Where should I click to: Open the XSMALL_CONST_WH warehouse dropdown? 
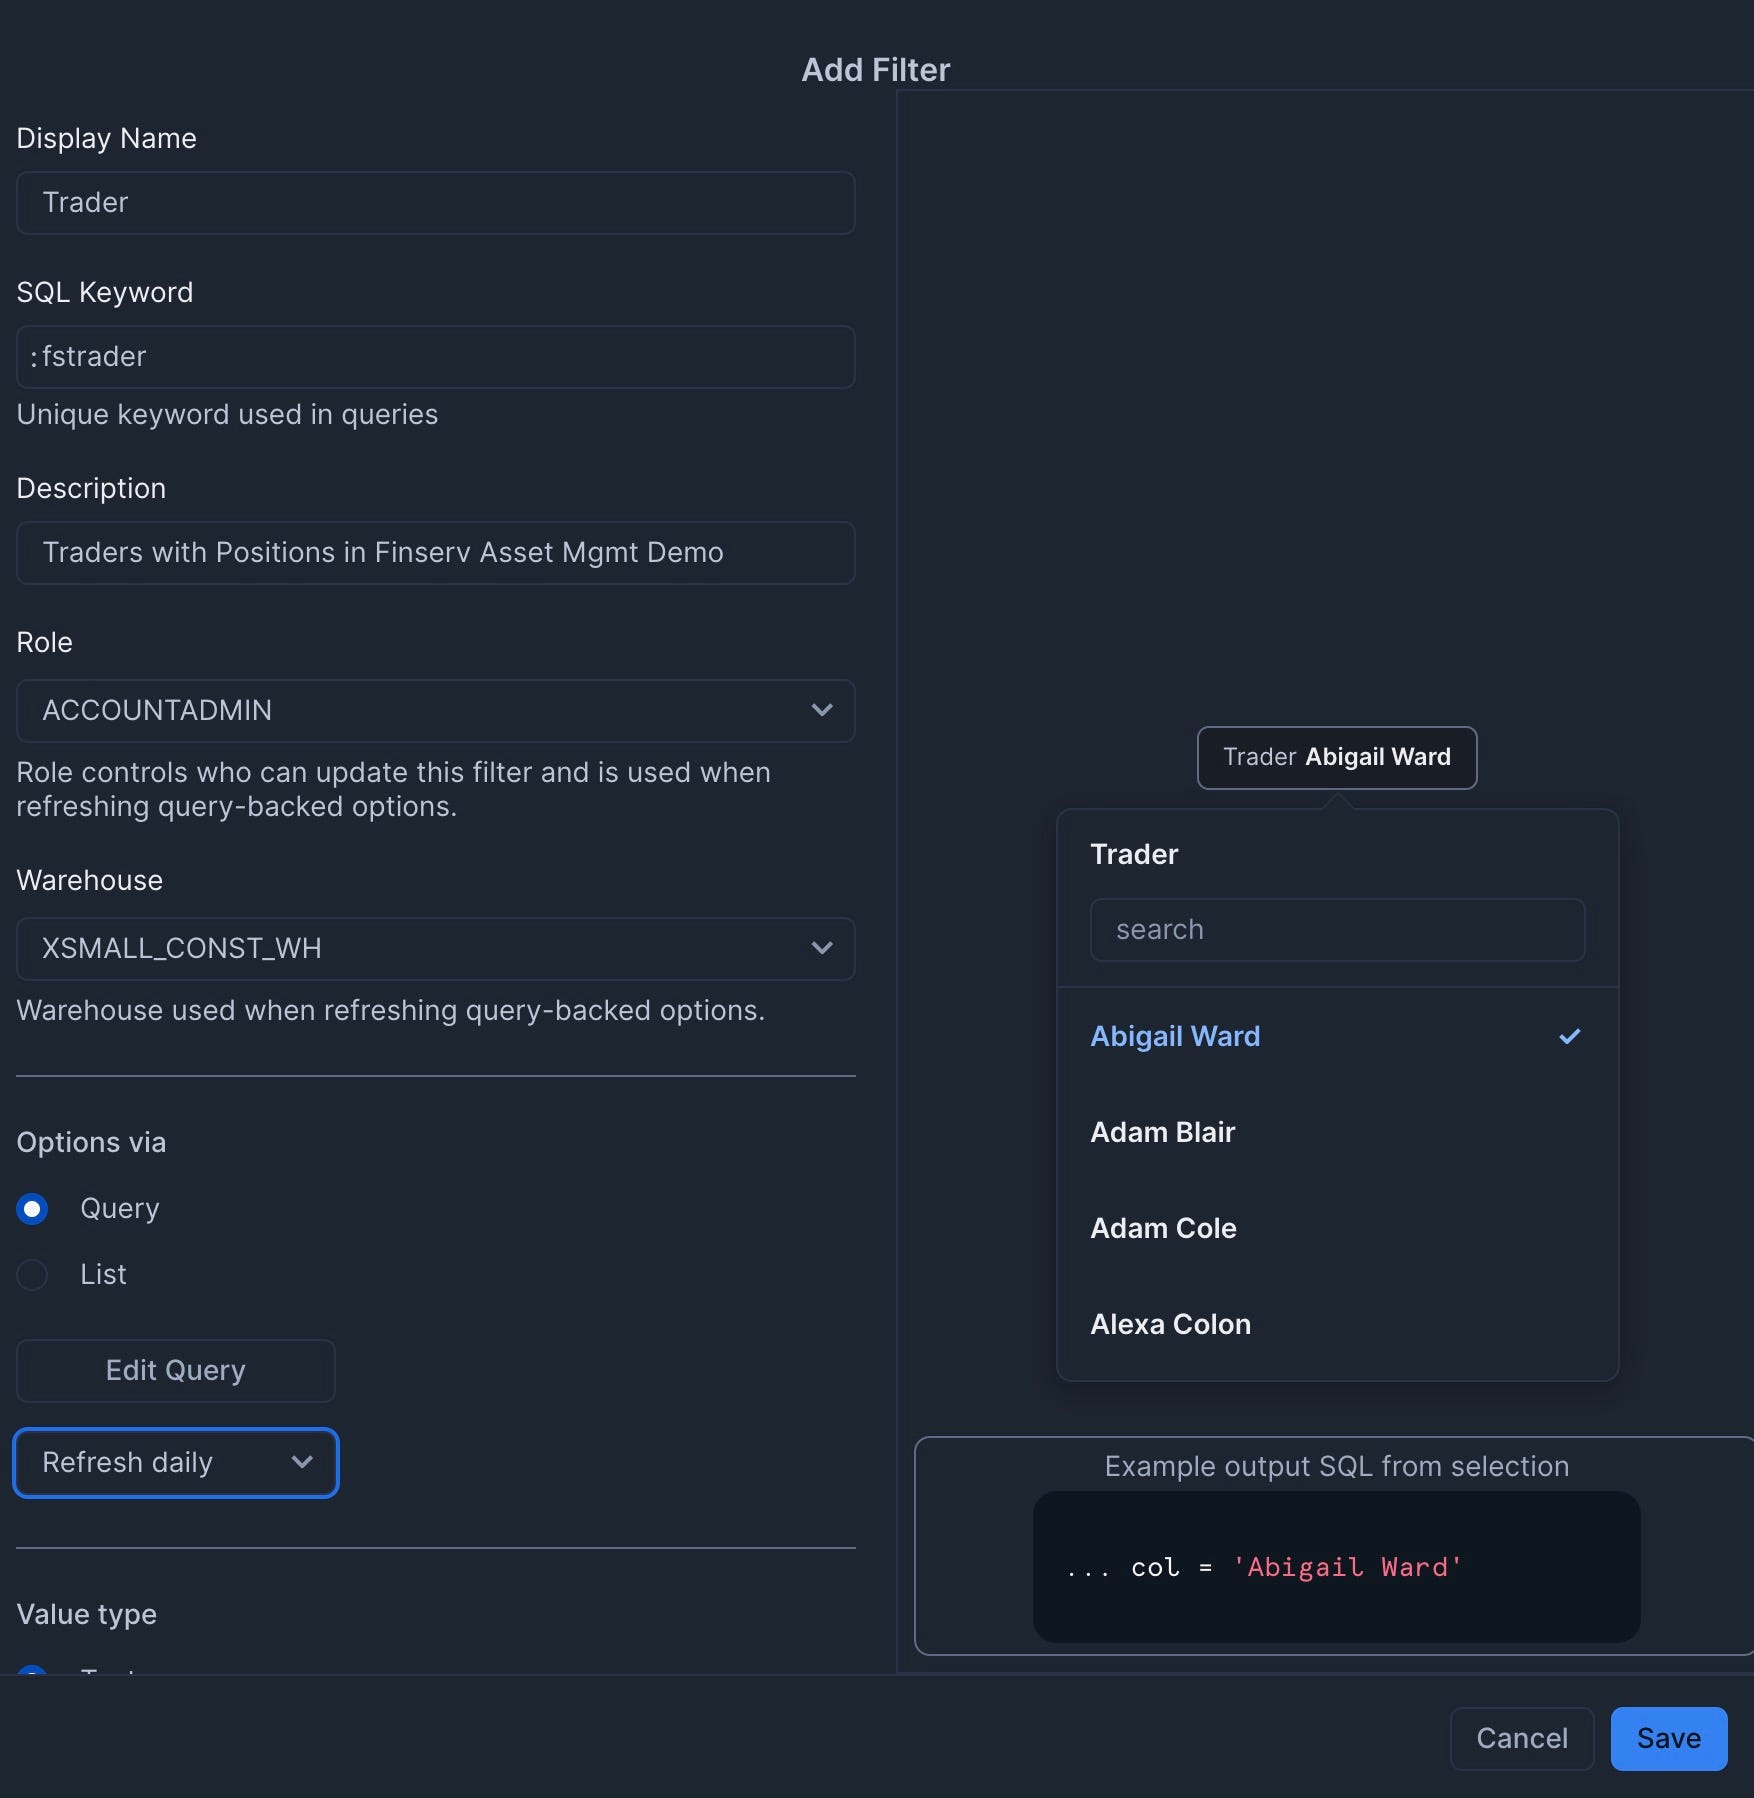pos(435,948)
